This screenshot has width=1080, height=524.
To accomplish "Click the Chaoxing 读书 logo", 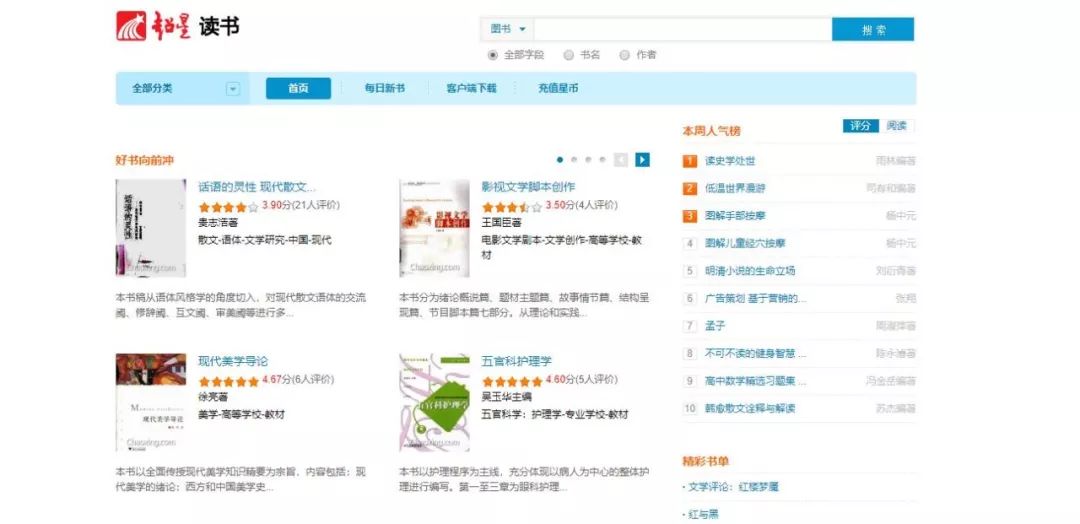I will (x=178, y=25).
